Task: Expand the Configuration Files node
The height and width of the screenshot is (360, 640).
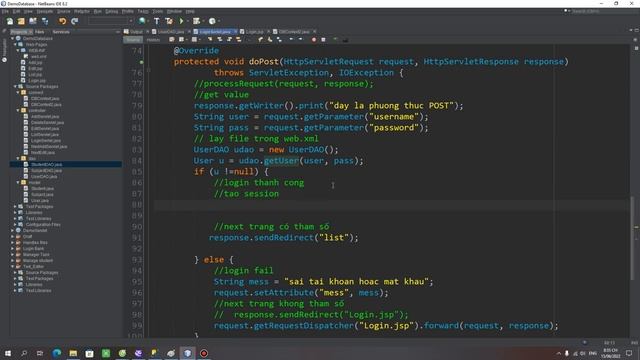Action: 15,224
